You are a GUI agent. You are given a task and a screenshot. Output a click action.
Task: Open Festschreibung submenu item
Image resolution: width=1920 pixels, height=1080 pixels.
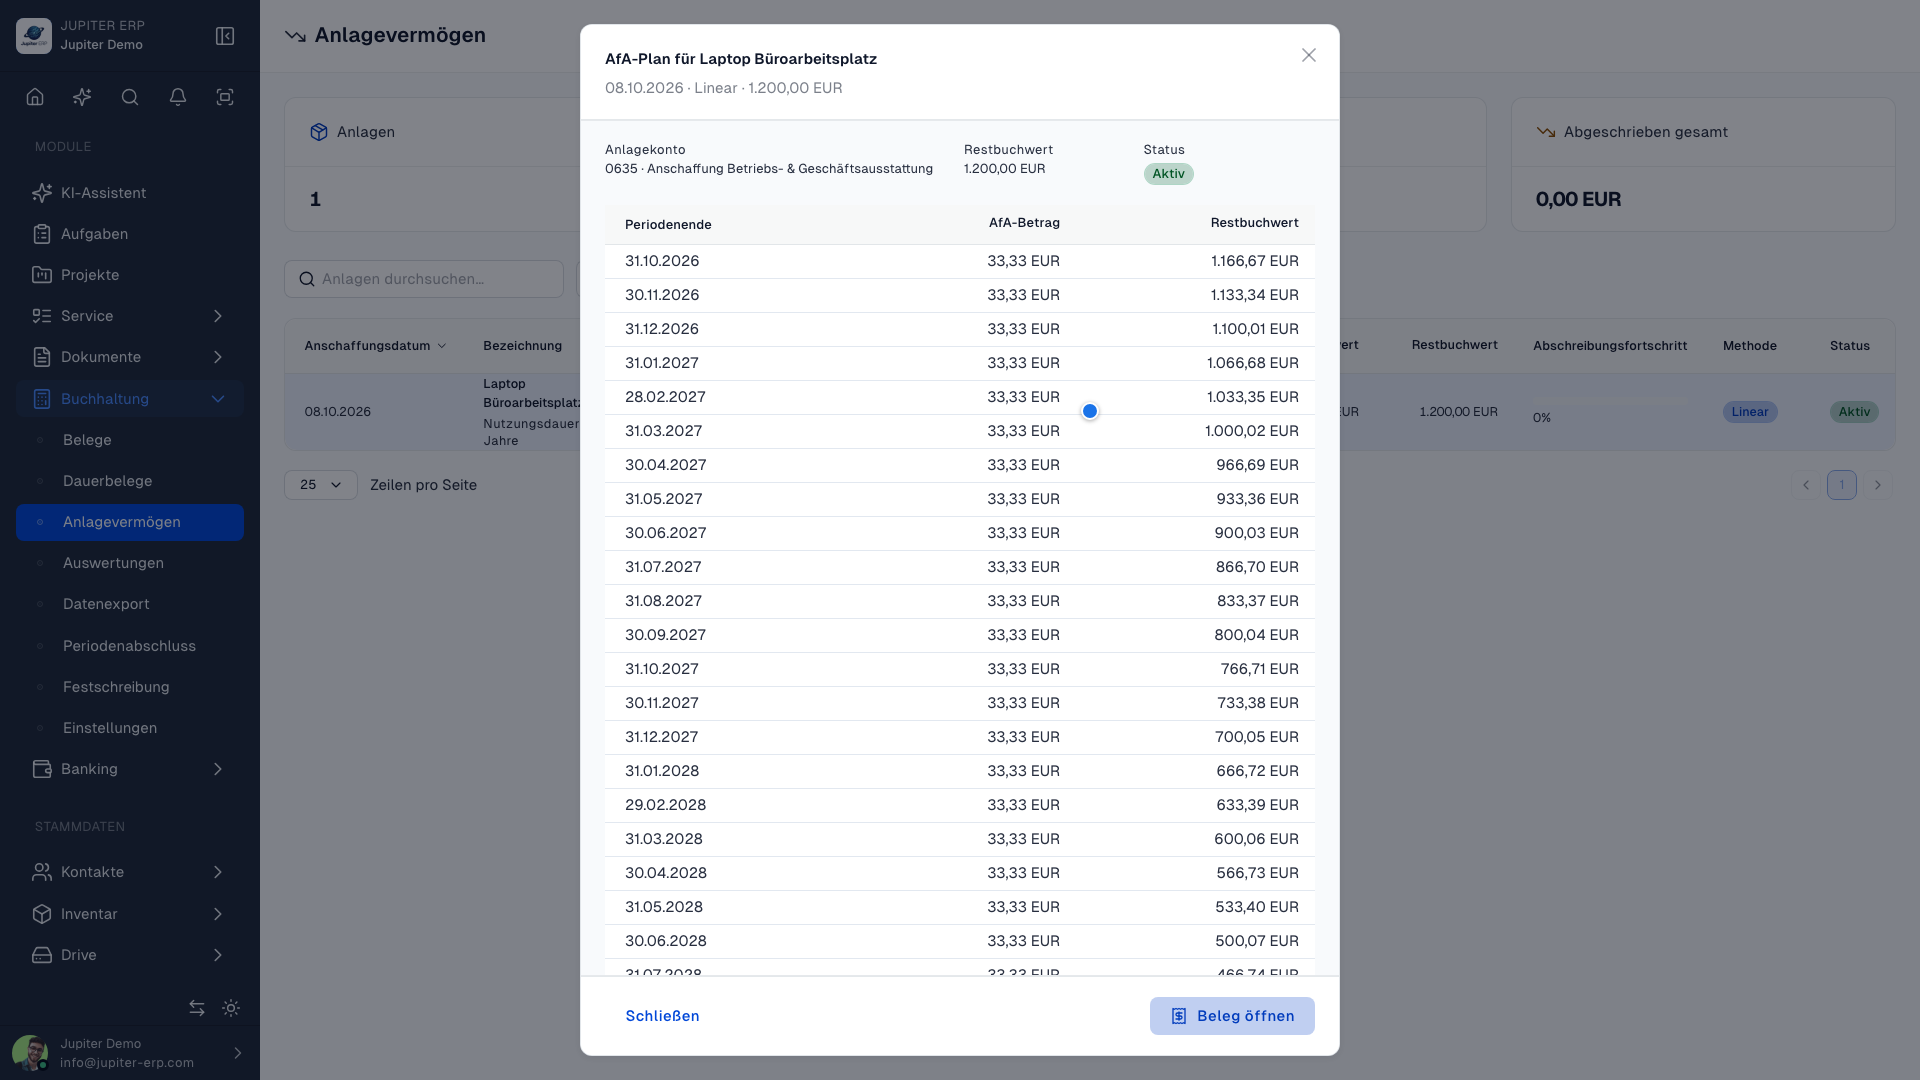coord(130,687)
